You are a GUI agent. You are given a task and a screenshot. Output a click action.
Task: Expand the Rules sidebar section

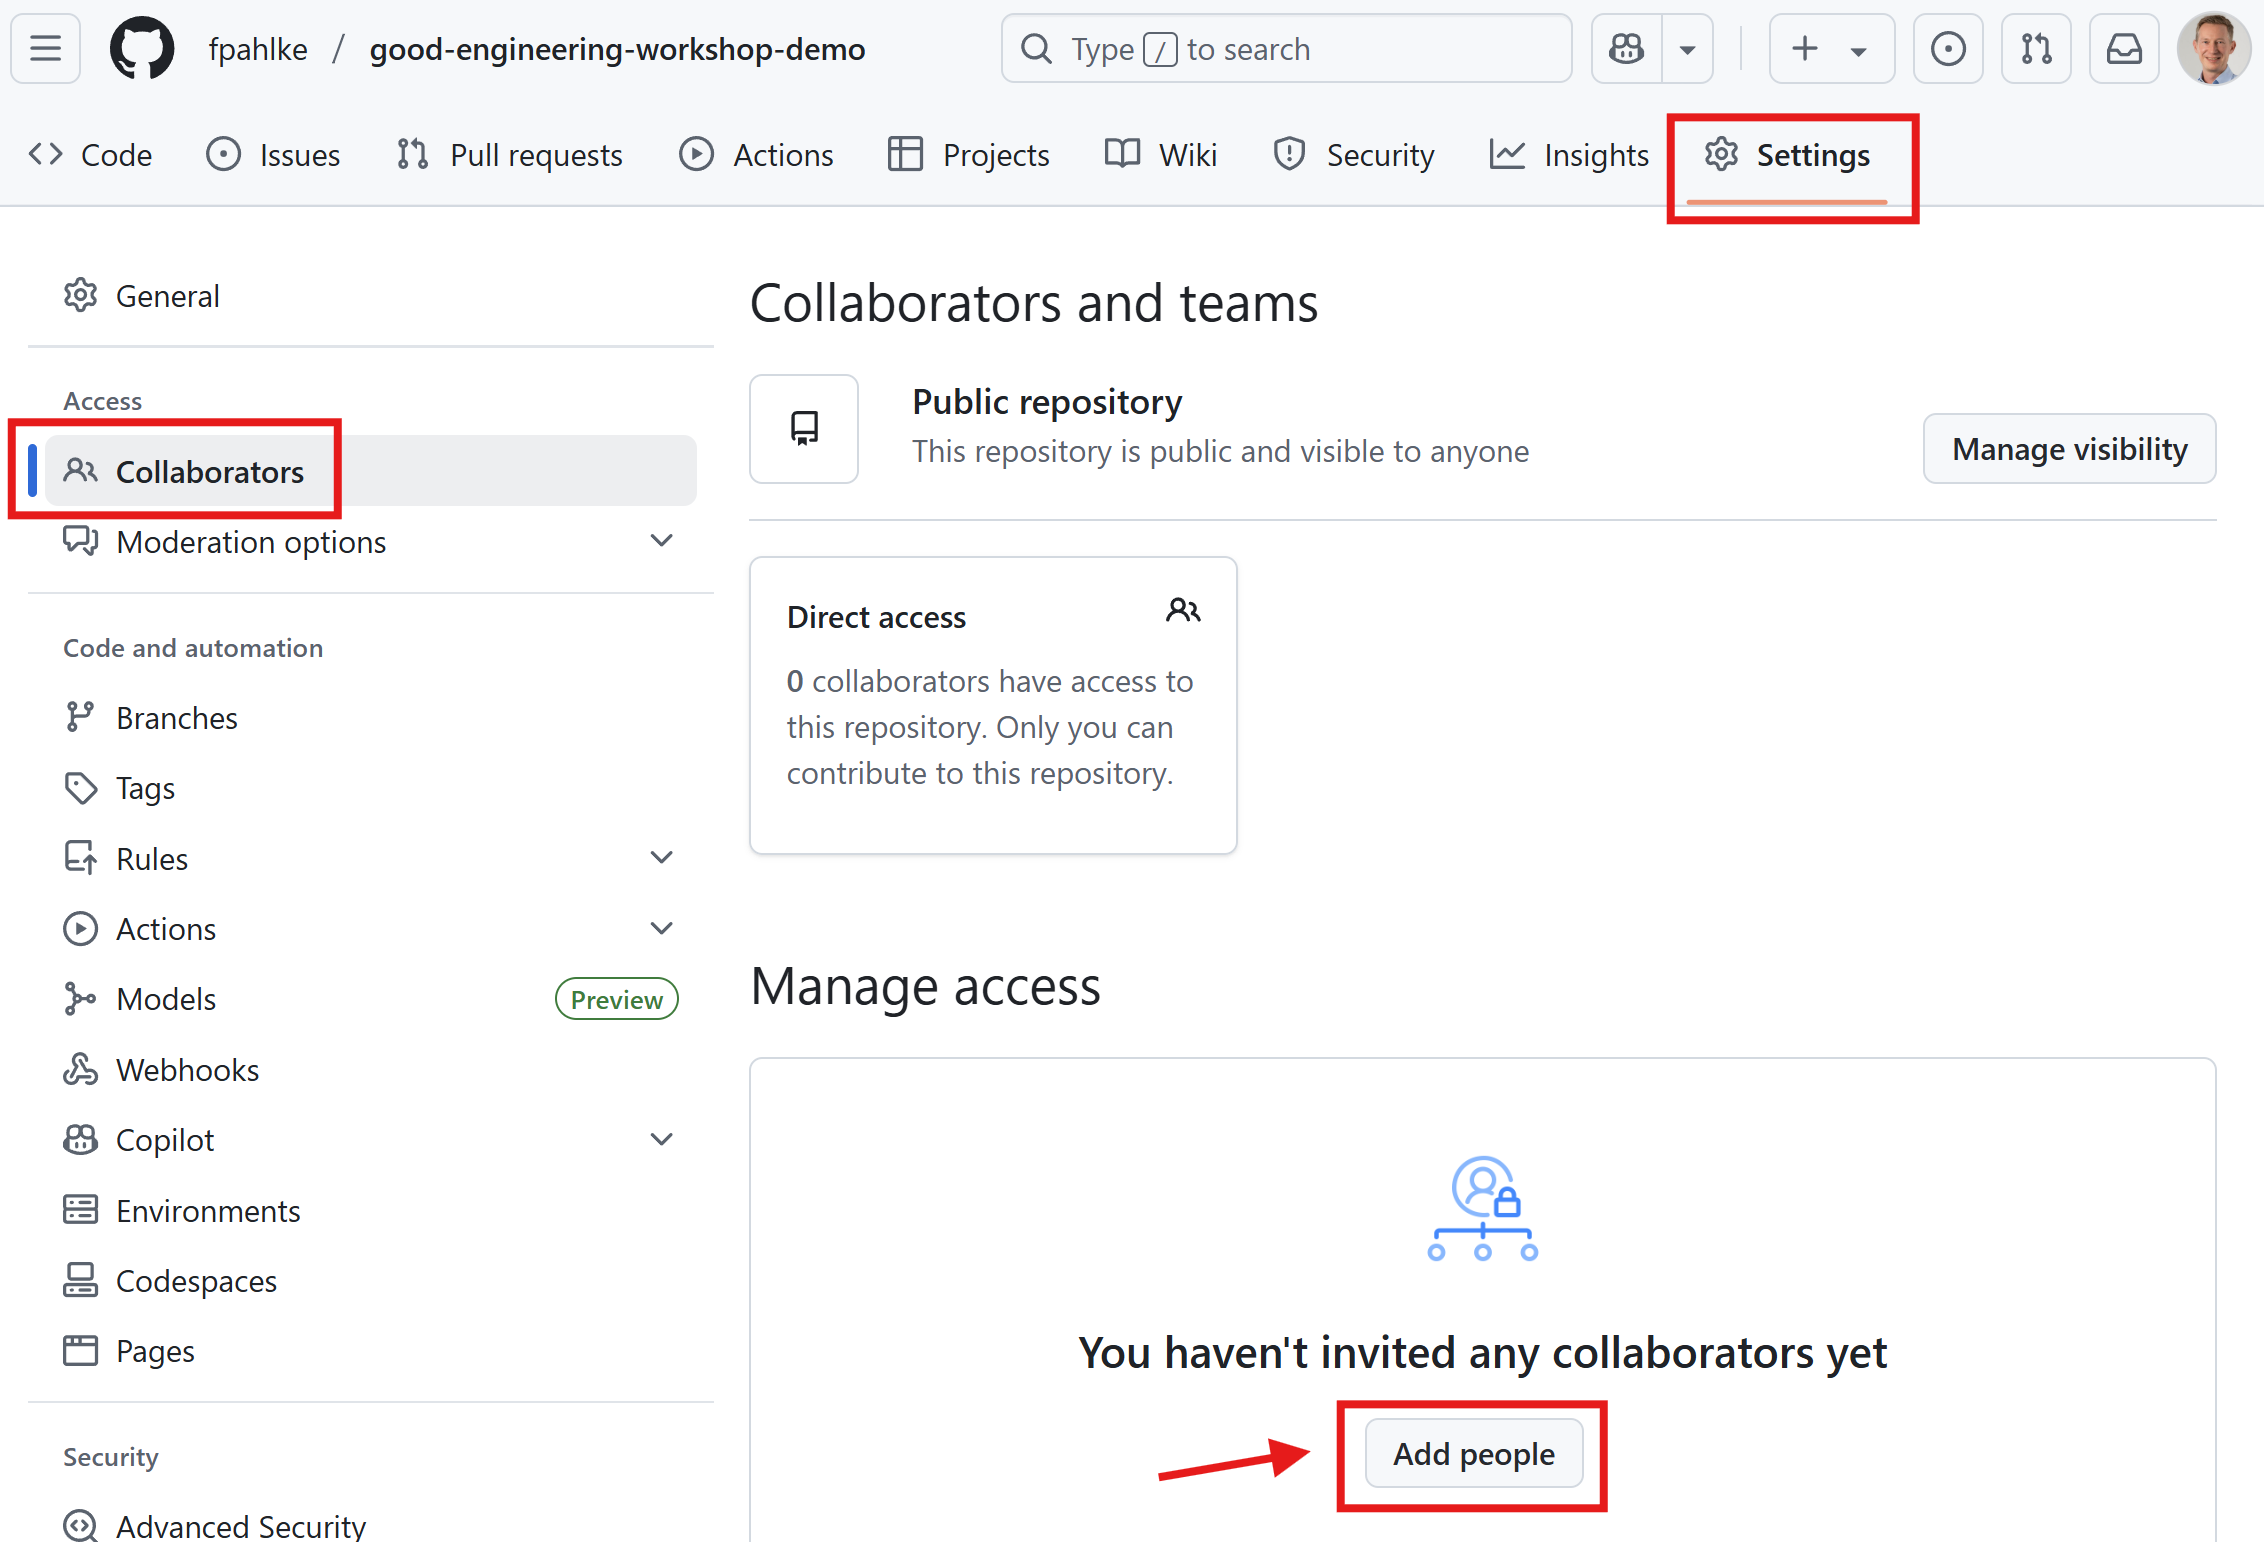coord(661,858)
